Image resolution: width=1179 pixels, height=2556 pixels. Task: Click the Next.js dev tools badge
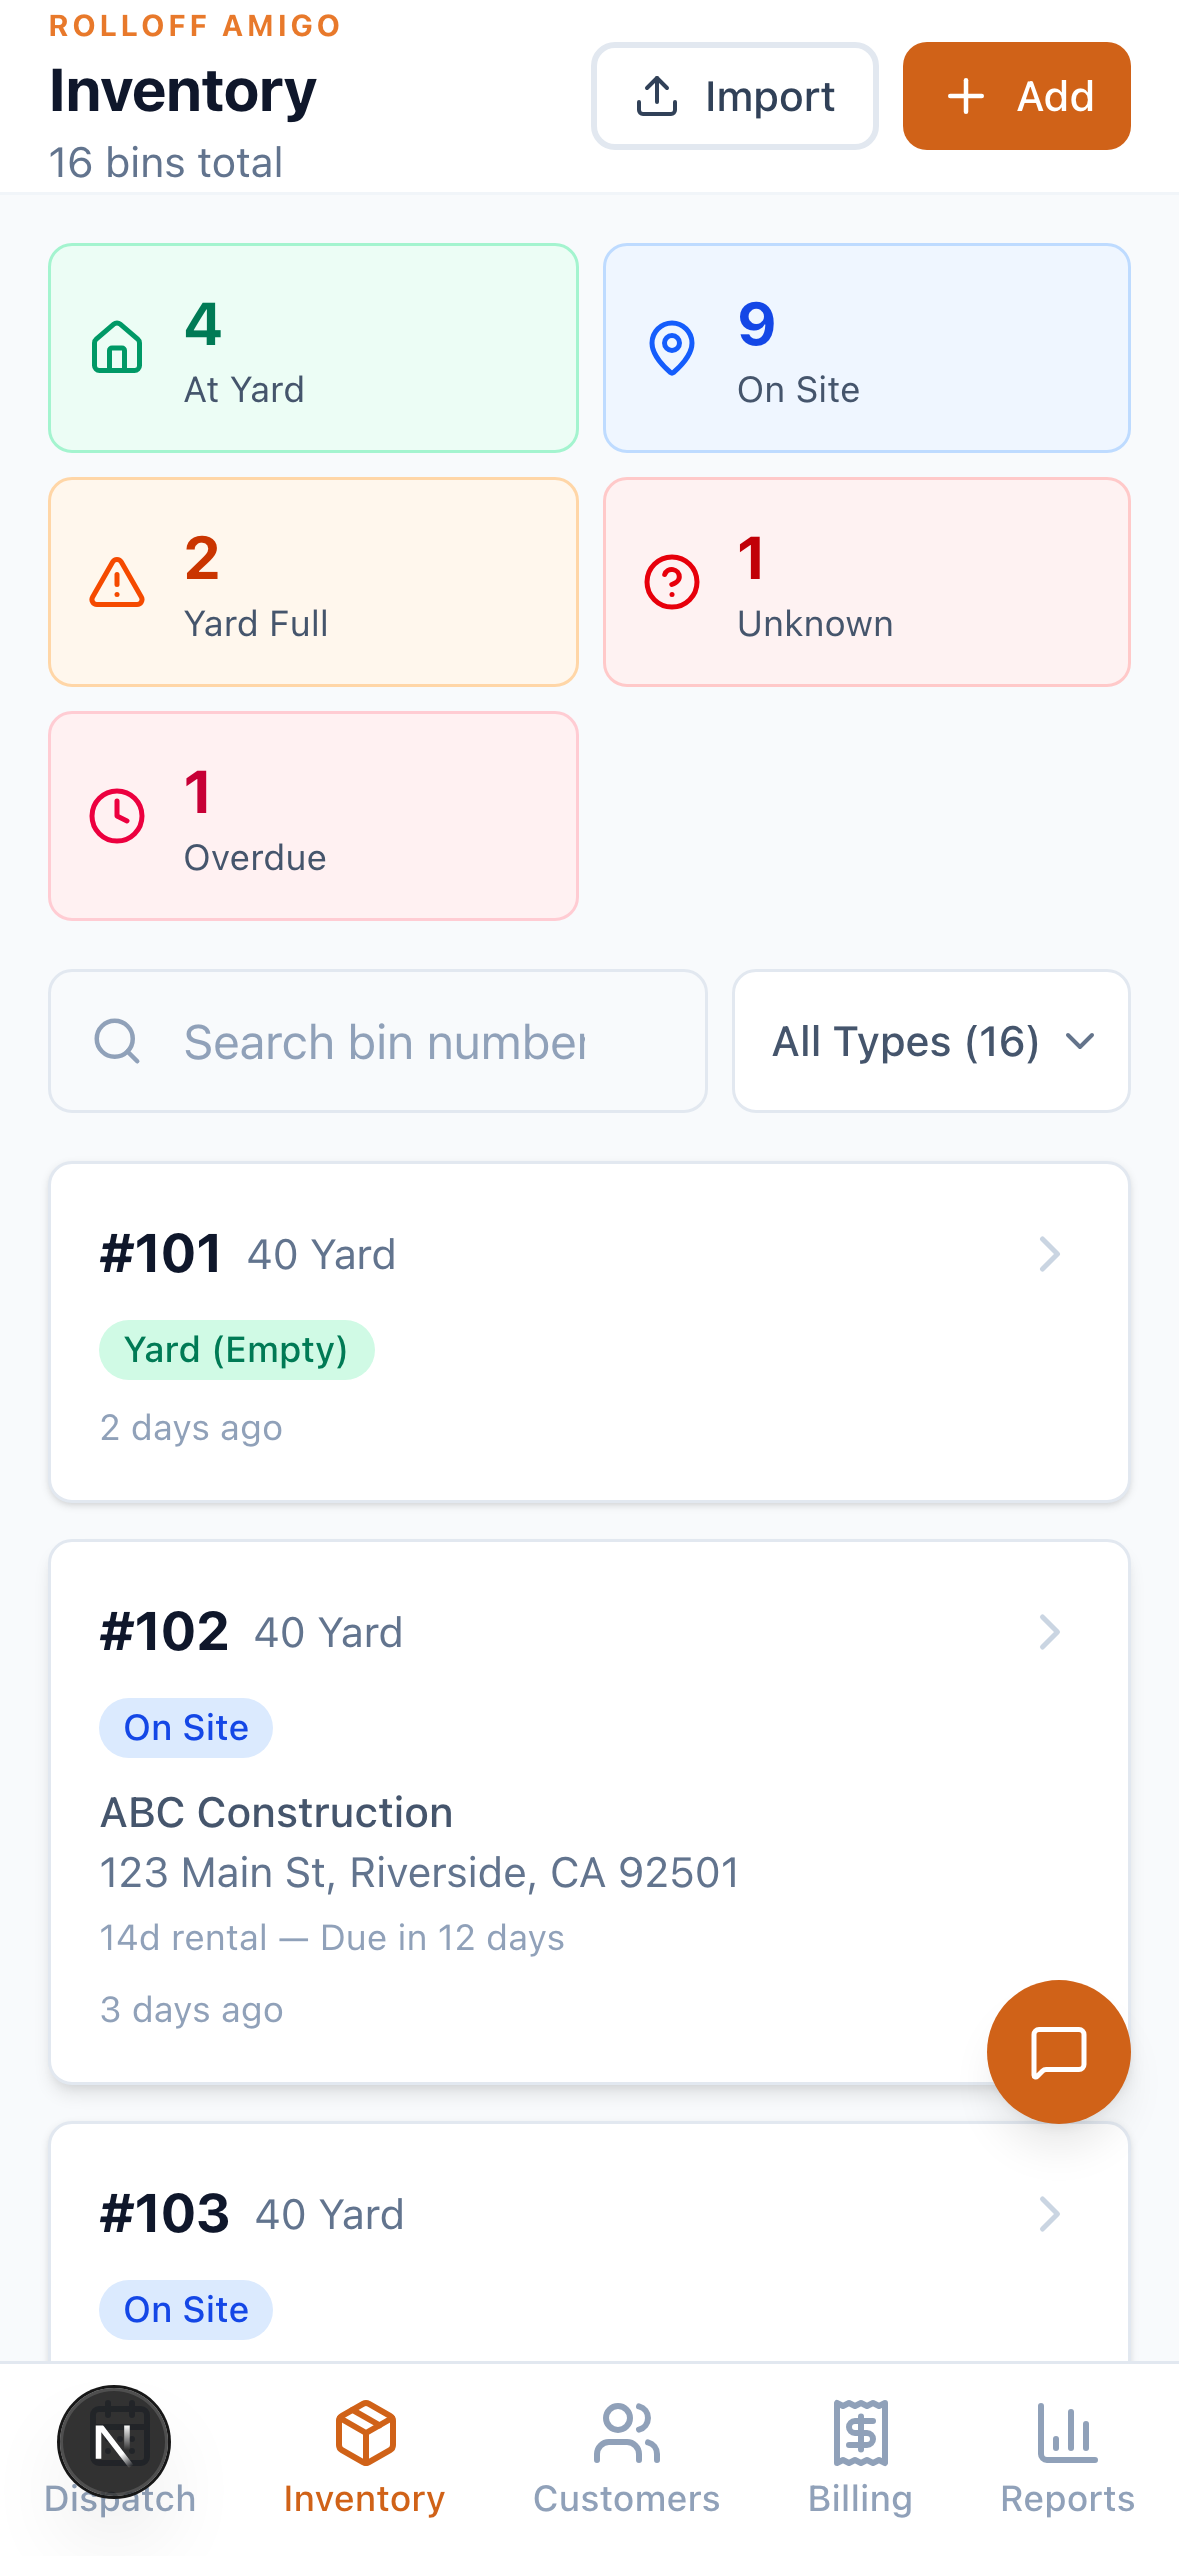[114, 2442]
